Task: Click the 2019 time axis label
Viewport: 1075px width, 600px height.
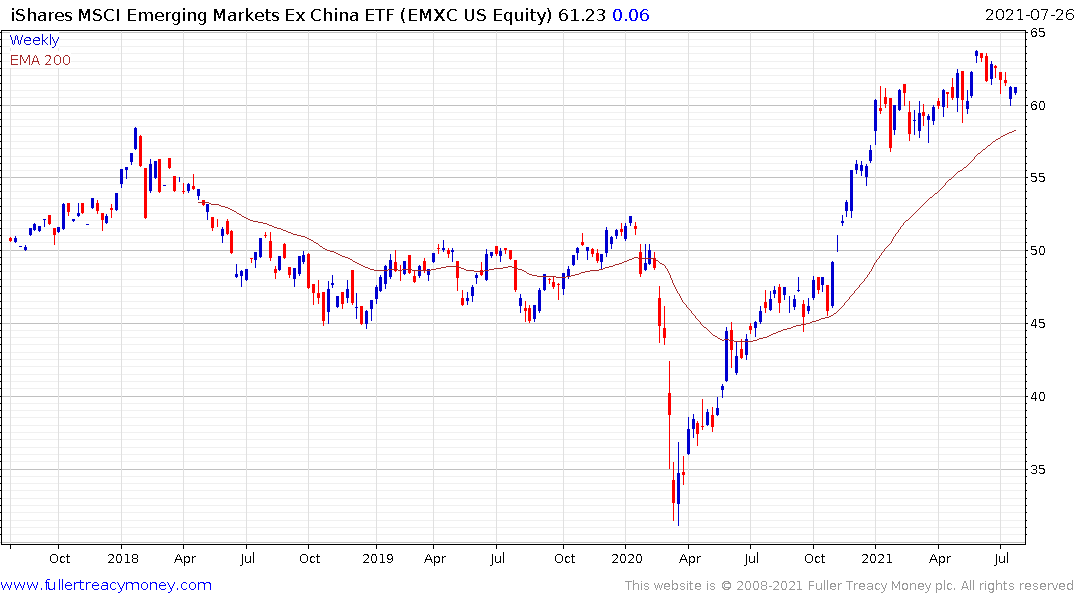Action: point(378,558)
